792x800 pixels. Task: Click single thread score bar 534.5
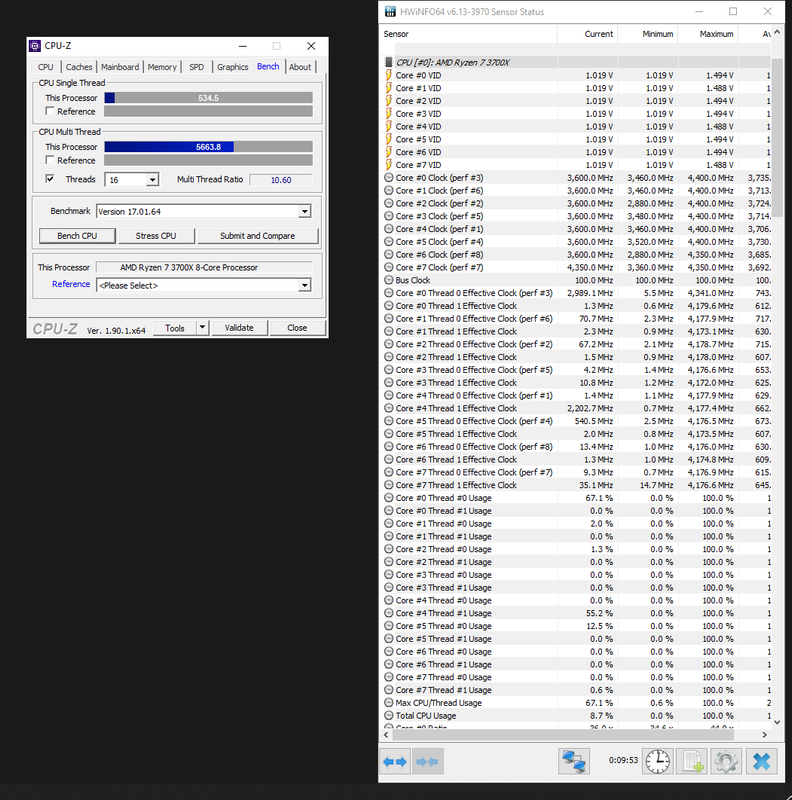[x=208, y=98]
